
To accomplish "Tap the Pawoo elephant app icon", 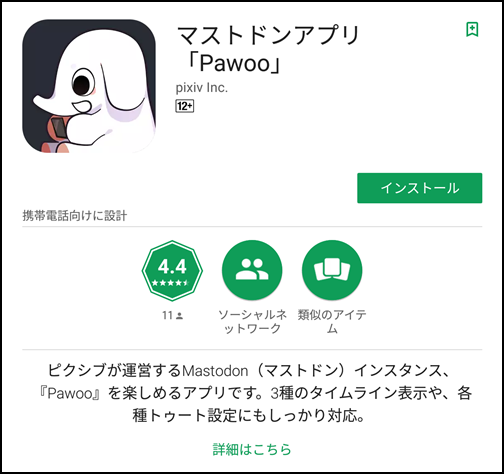I will point(89,86).
